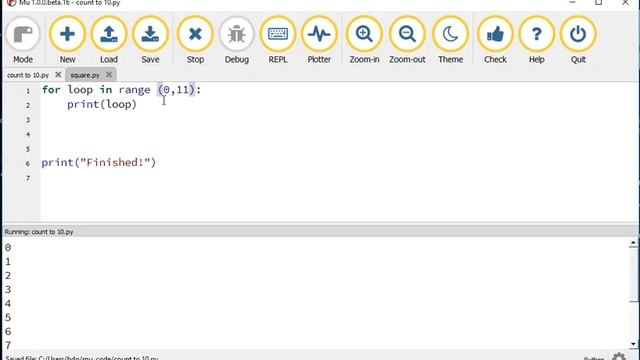Save the current script

(150, 40)
